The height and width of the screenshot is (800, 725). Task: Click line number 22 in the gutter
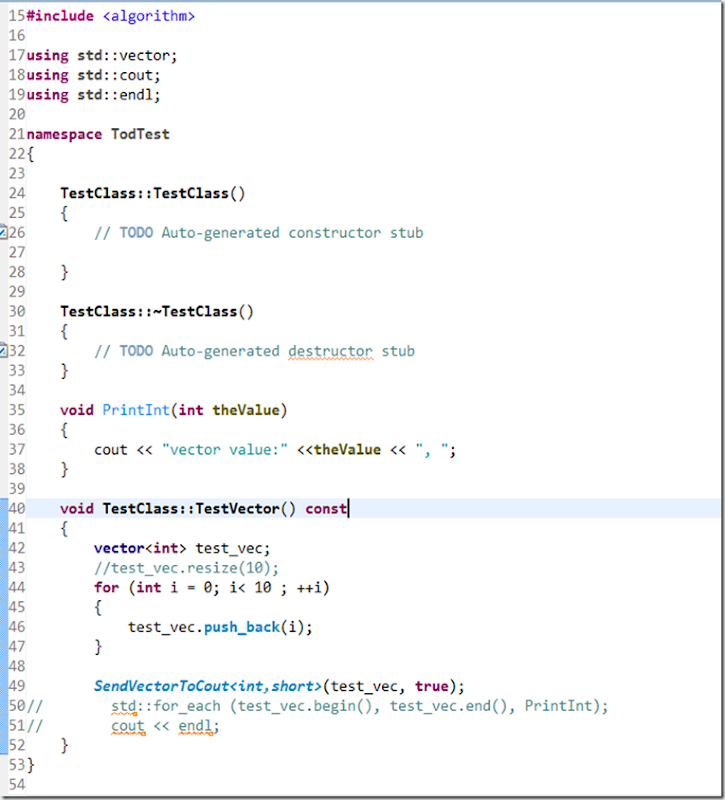(16, 154)
